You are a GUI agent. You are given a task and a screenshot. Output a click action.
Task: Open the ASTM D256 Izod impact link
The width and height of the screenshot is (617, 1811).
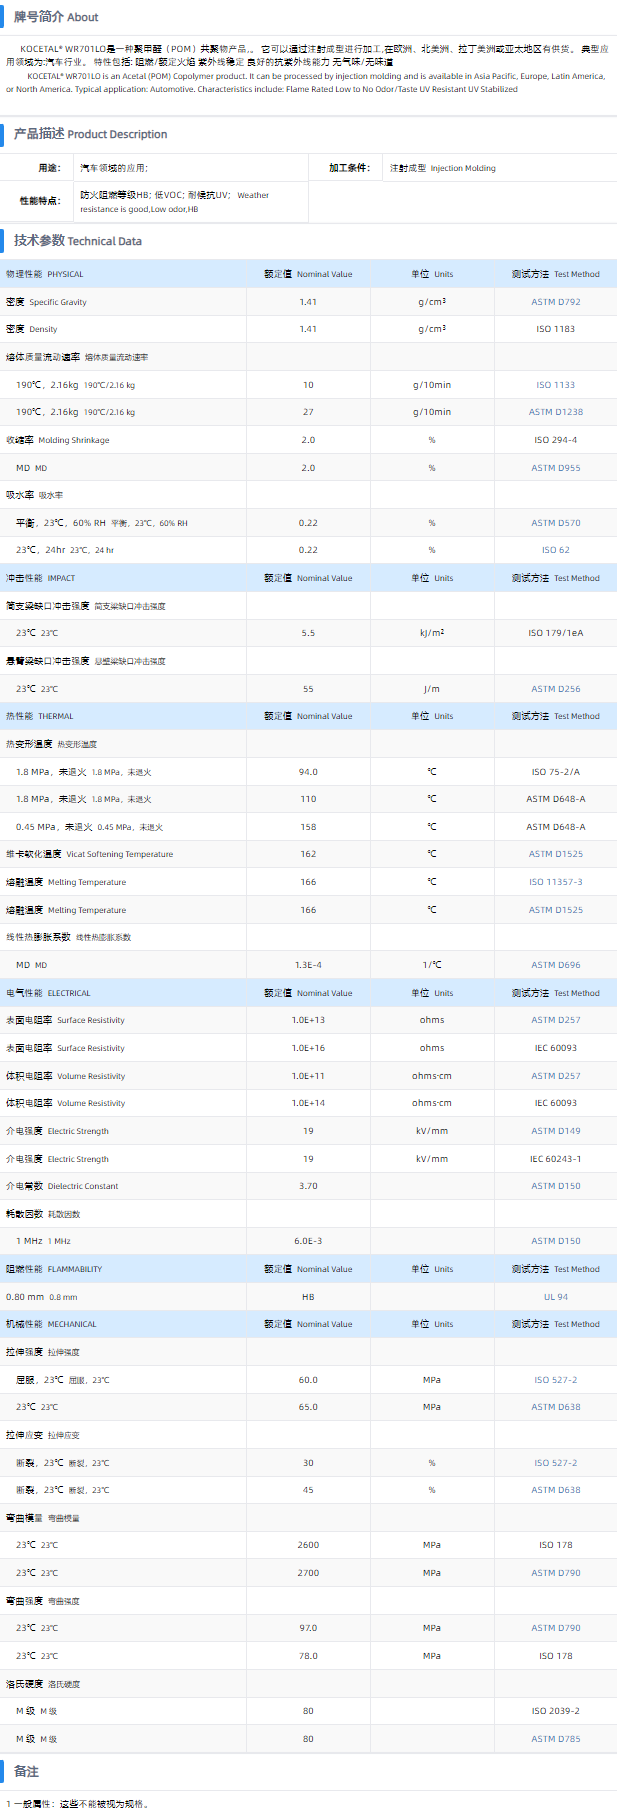click(x=555, y=689)
